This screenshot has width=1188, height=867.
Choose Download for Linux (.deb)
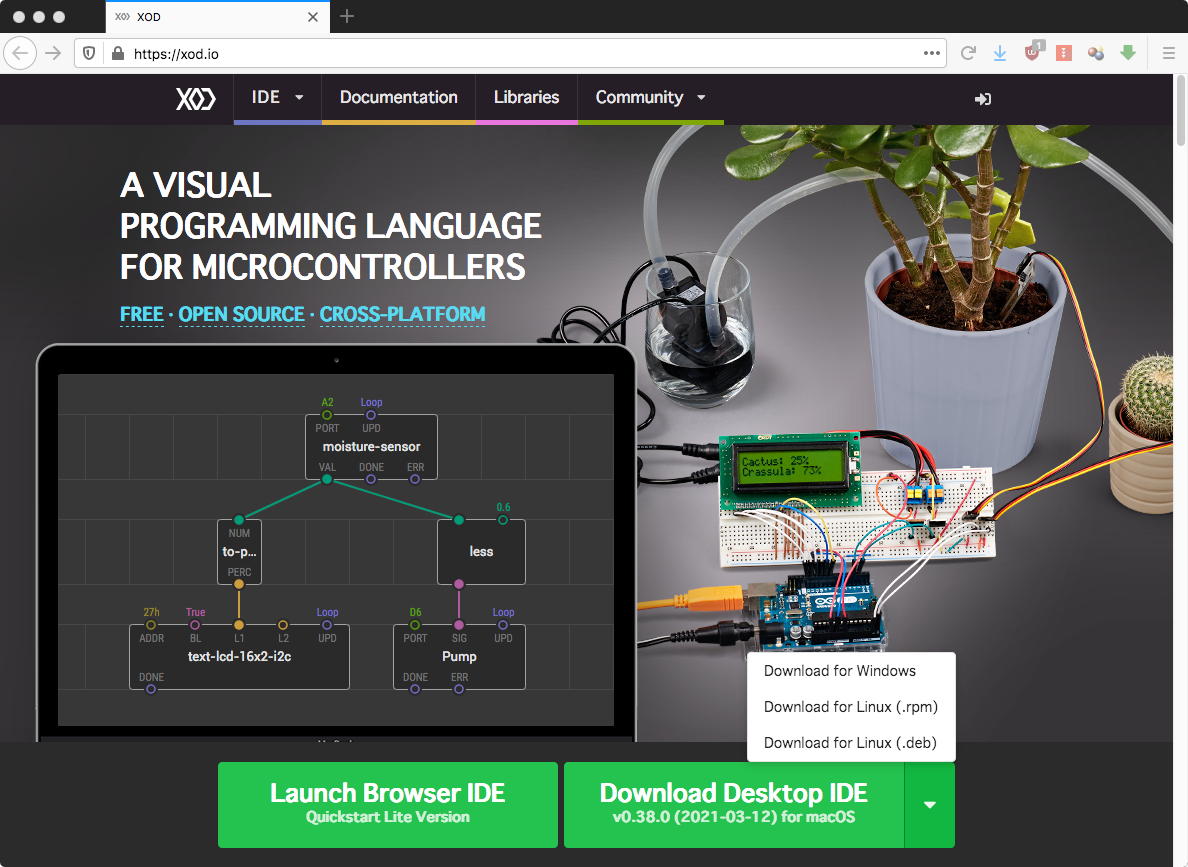pyautogui.click(x=851, y=743)
